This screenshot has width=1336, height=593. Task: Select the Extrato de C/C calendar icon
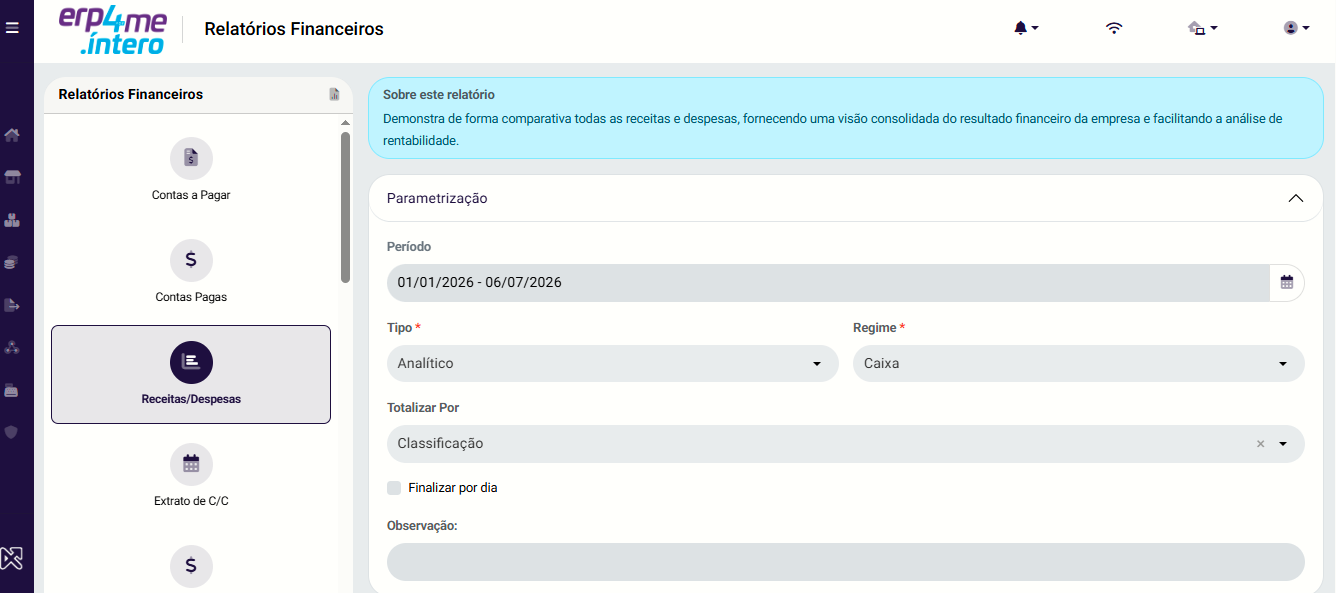click(191, 464)
